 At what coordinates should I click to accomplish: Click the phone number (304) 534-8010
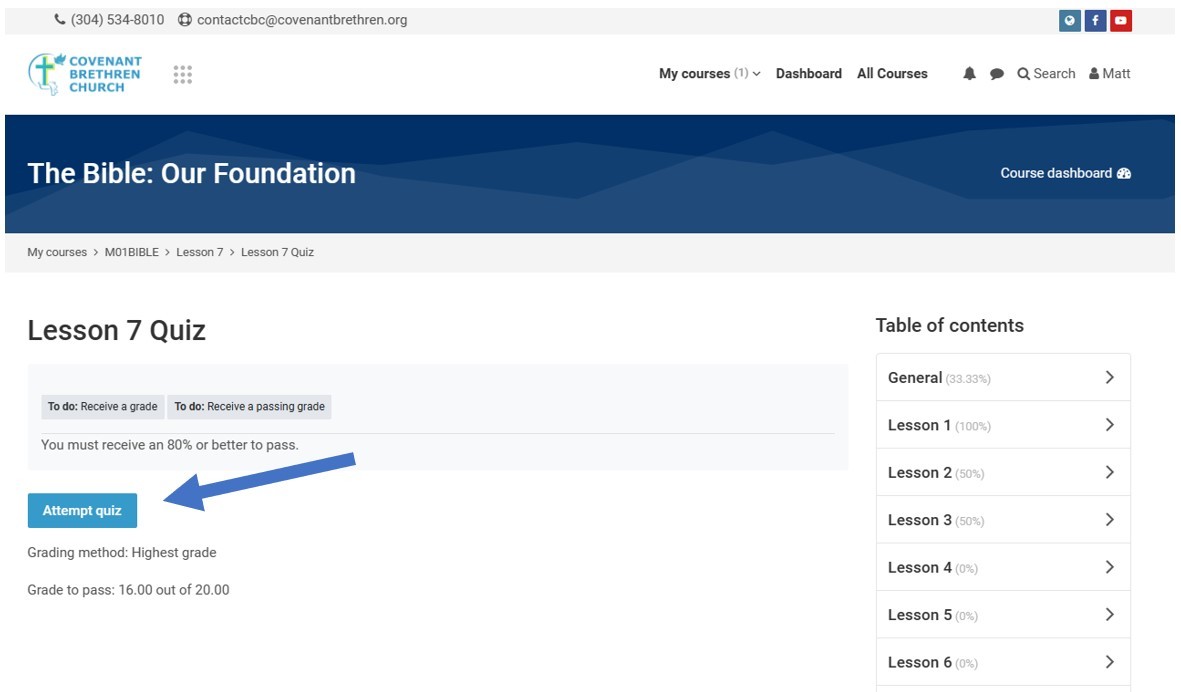click(x=117, y=20)
